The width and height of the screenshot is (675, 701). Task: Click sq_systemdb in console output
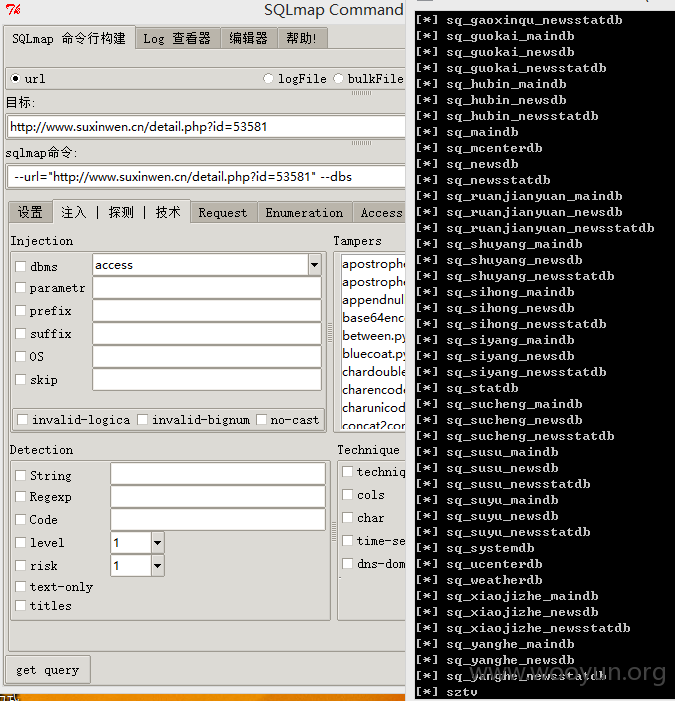coord(490,548)
